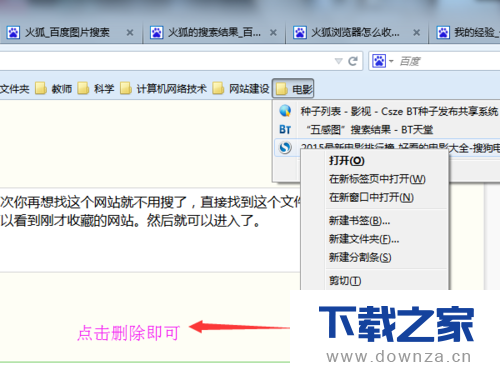This screenshot has width=500, height=375.
Task: Click the 科学 folder icon
Action: coord(83,88)
